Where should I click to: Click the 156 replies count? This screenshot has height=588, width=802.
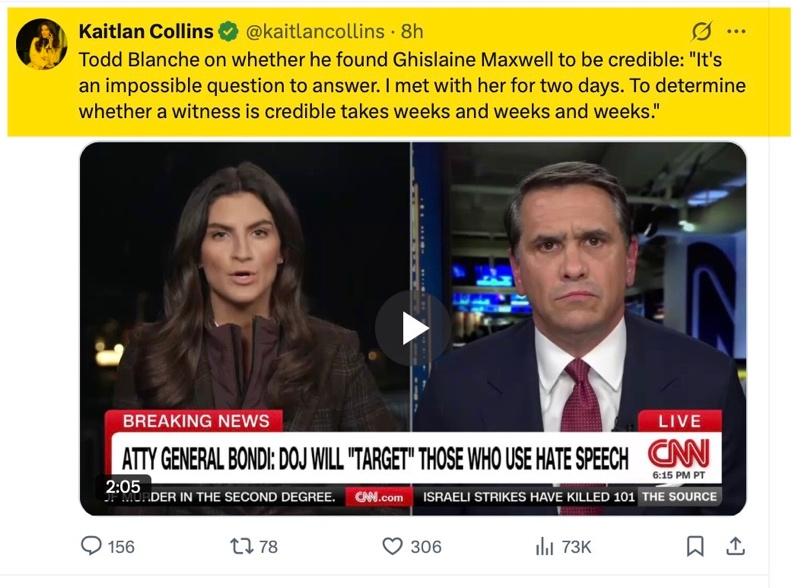pyautogui.click(x=121, y=547)
